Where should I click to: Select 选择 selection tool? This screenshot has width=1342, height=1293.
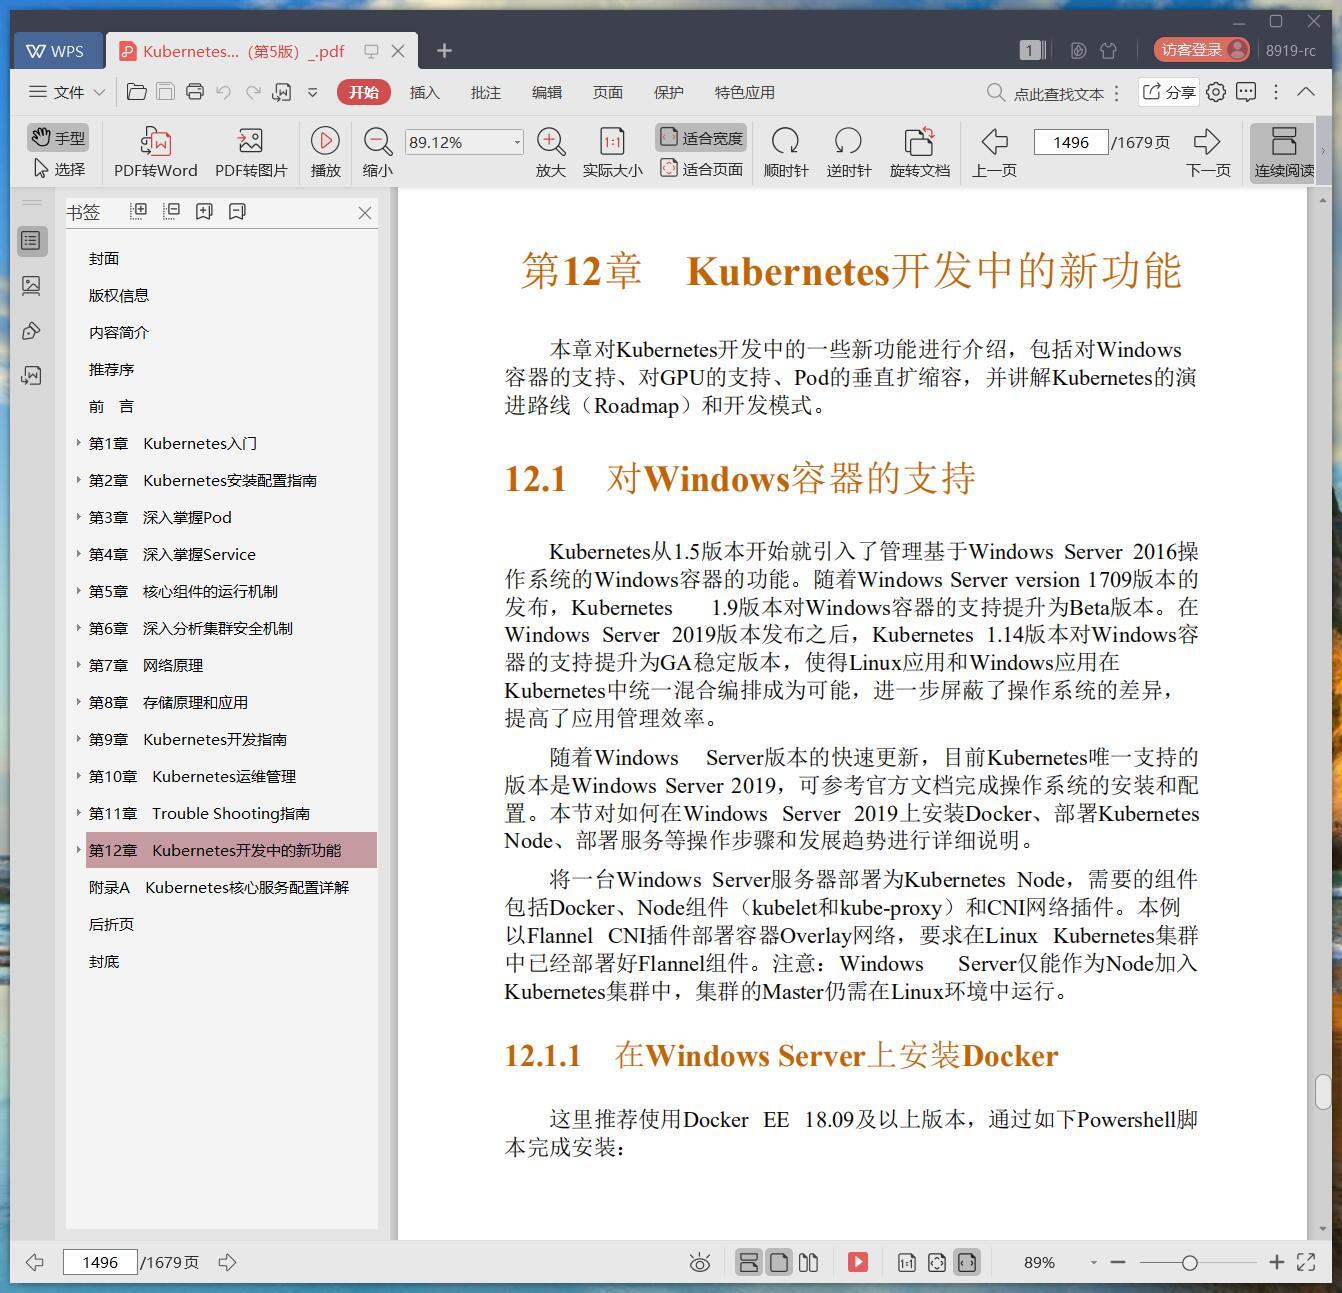[58, 169]
